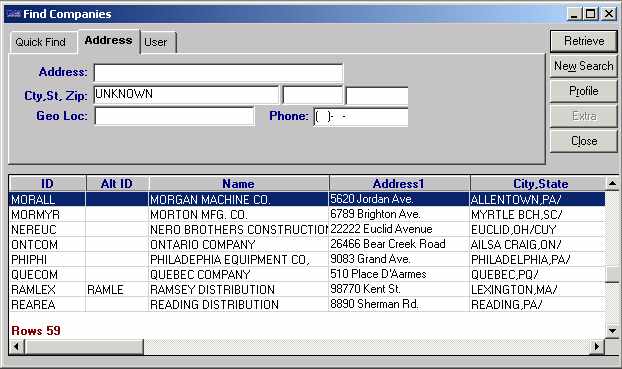The image size is (622, 369).
Task: Click the REAREA ID cell
Action: click(x=47, y=305)
